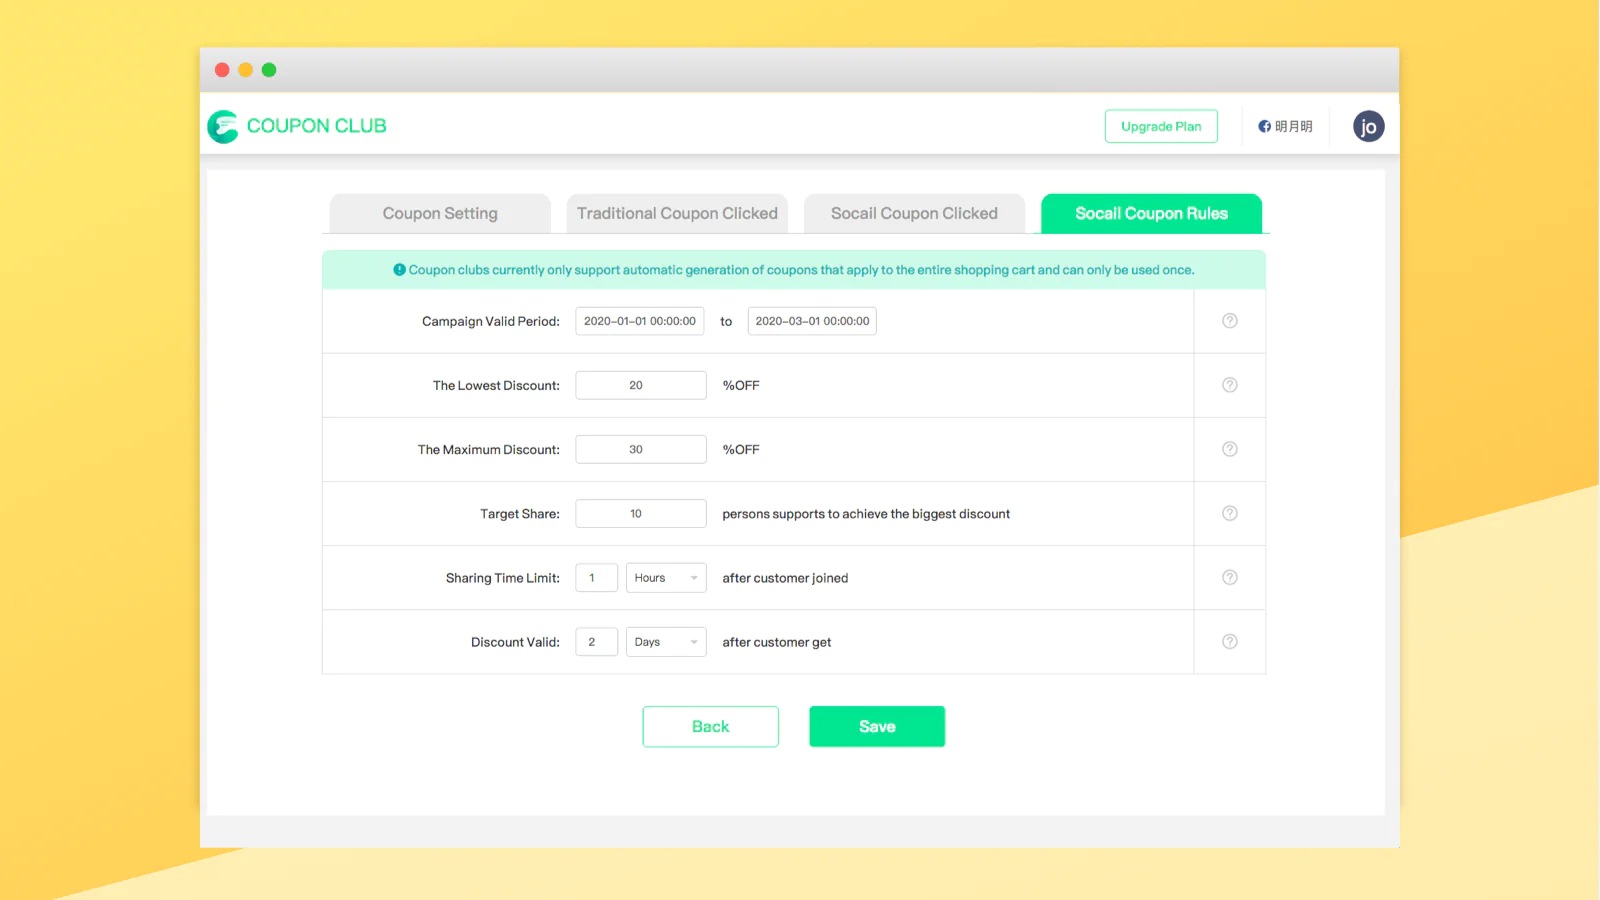Open help icon for The Maximum Discount

tap(1229, 449)
